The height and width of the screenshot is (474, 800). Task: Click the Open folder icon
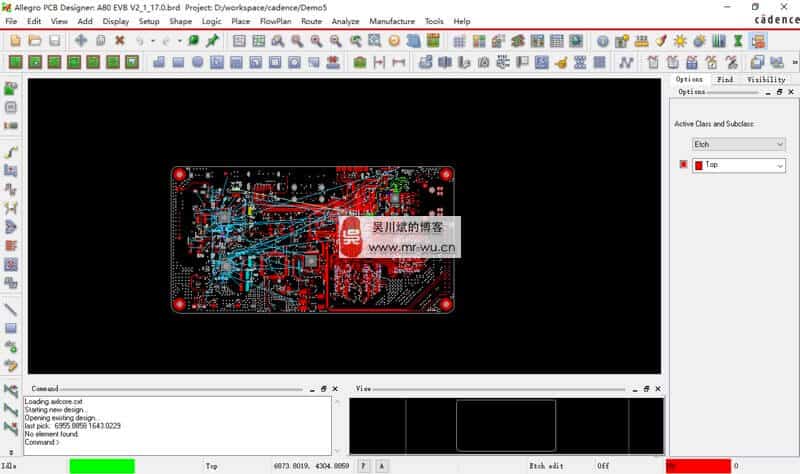point(35,41)
